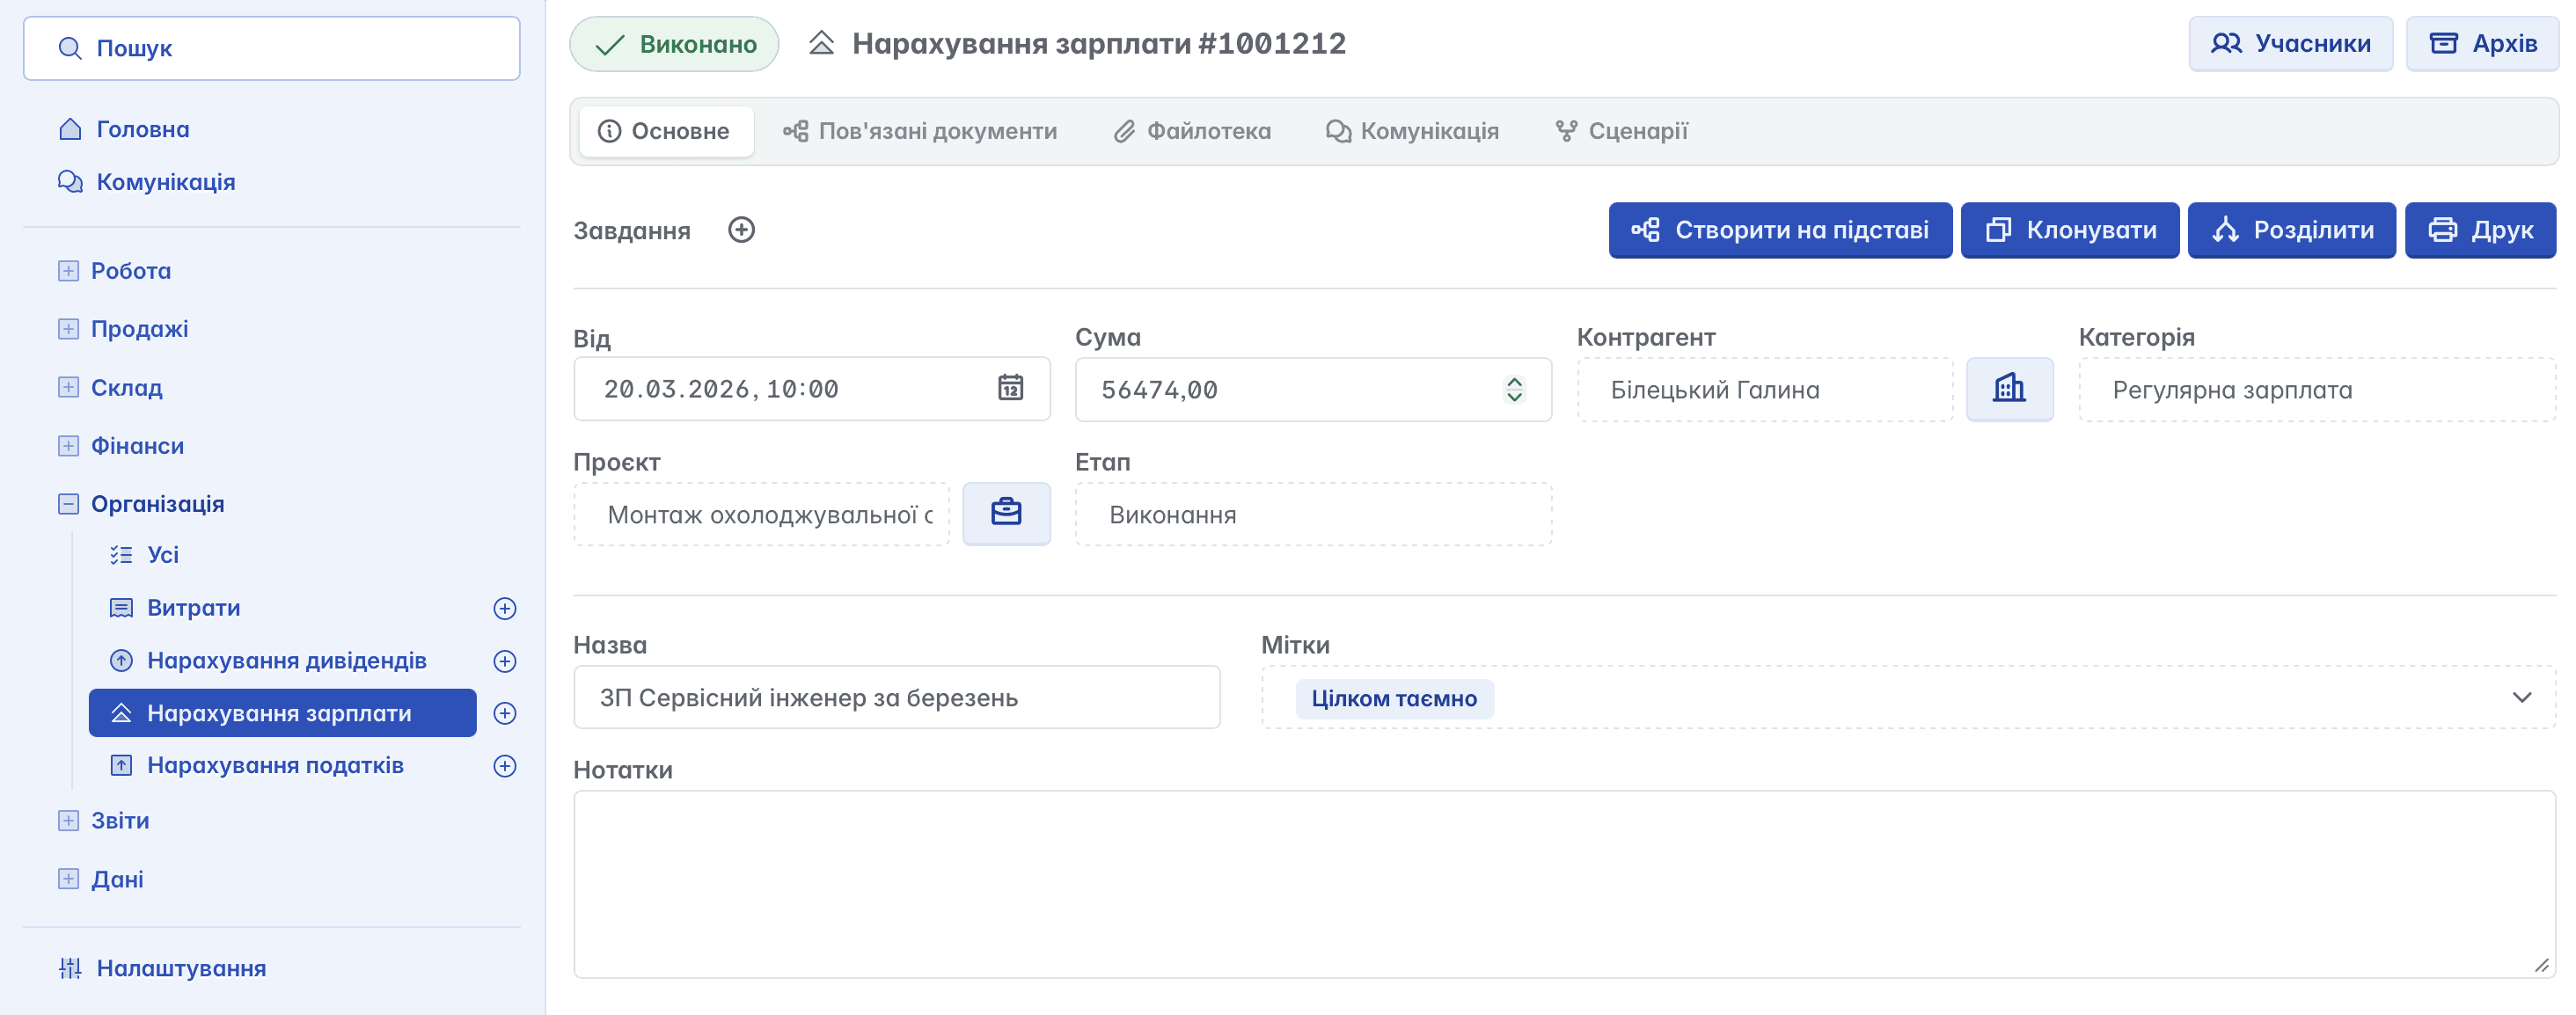Add new Нарахування податків via the plus icon
Viewport: 2576px width, 1015px height.
pyautogui.click(x=505, y=766)
